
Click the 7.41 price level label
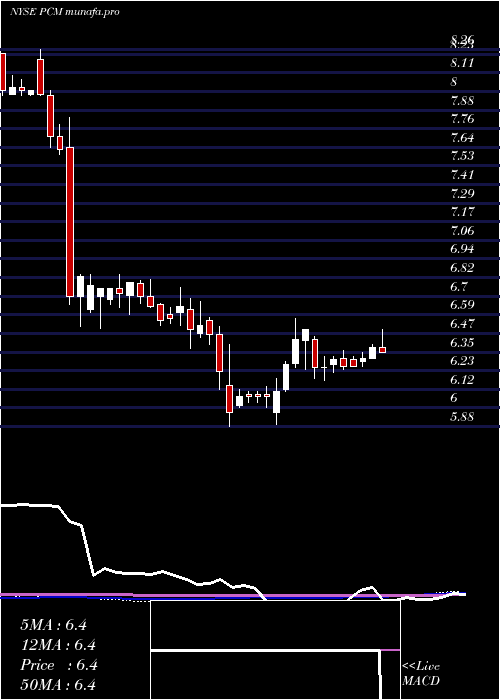click(x=462, y=175)
